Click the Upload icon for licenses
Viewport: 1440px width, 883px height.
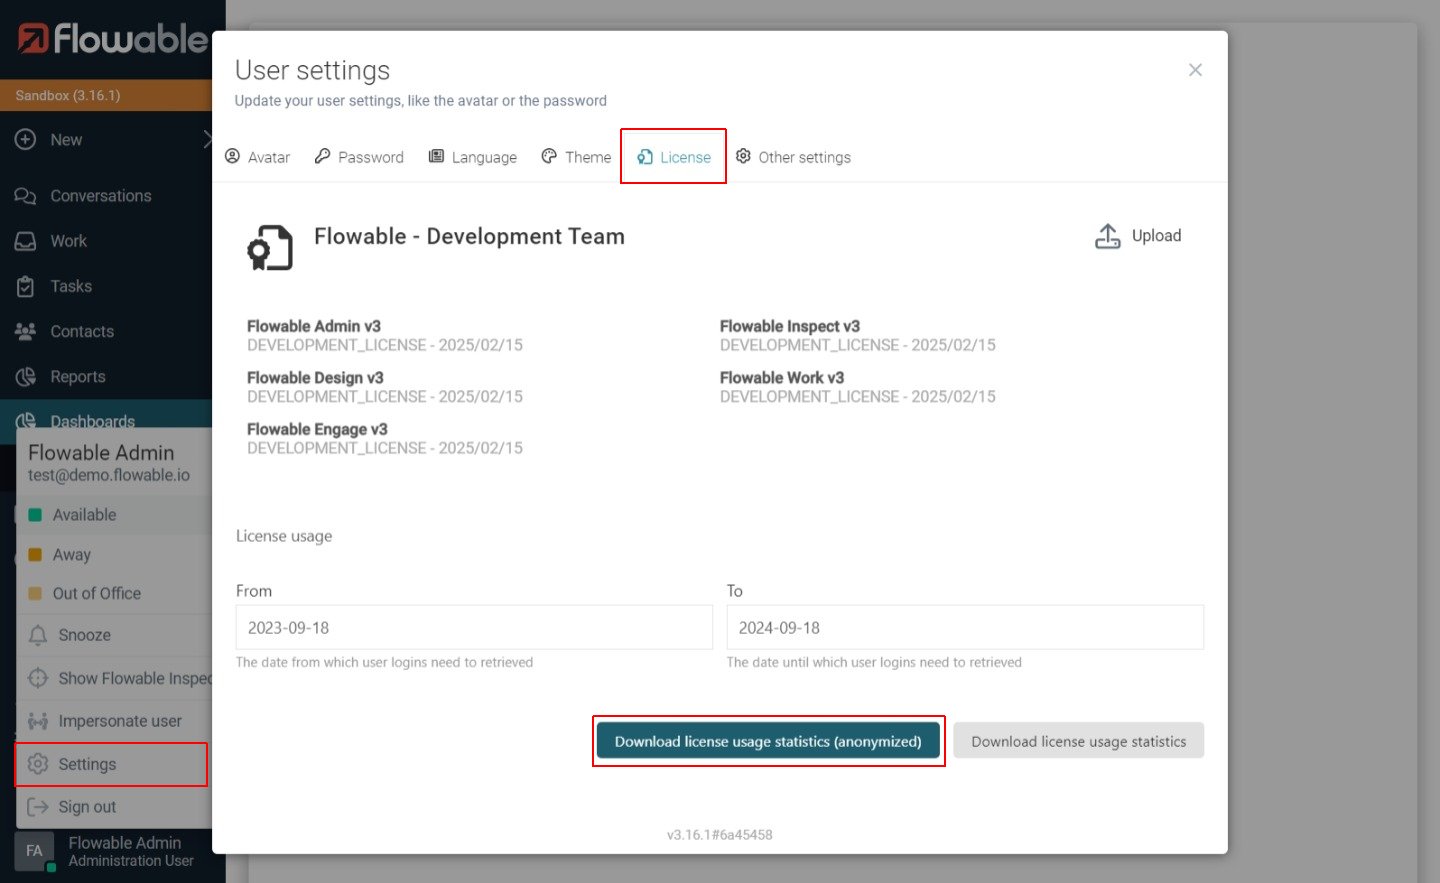click(x=1107, y=236)
